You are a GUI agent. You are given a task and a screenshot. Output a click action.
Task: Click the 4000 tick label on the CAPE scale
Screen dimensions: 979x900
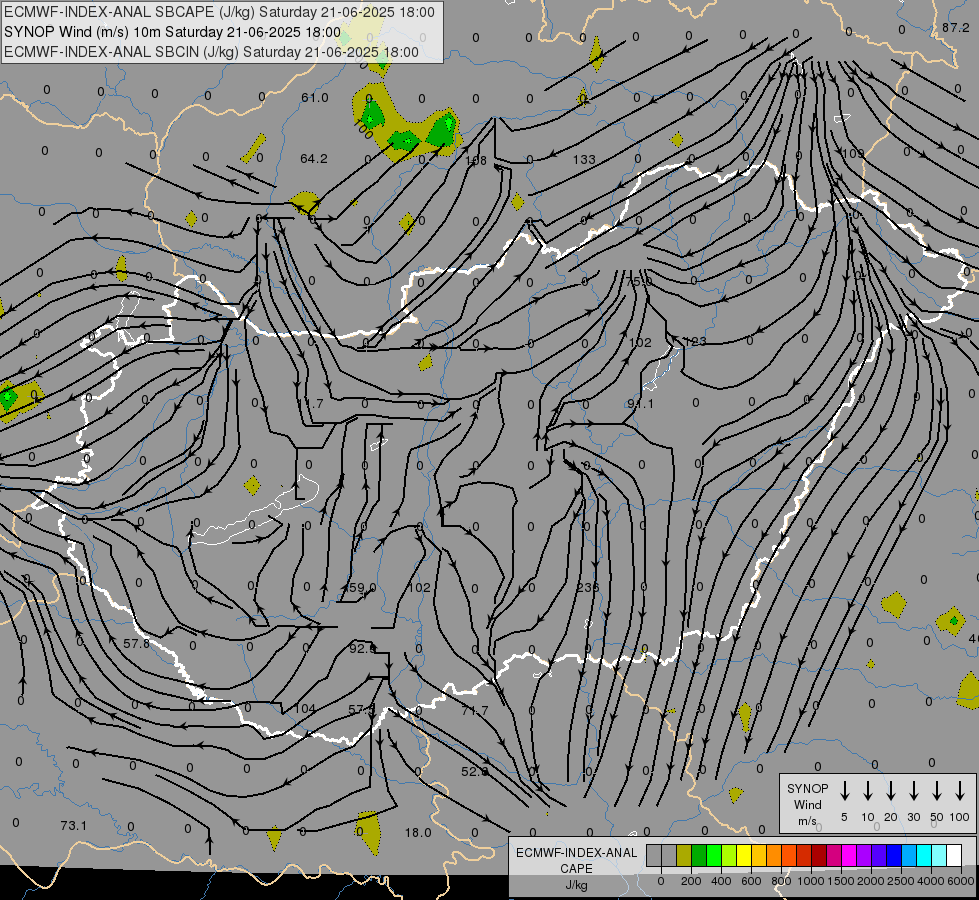coord(931,881)
